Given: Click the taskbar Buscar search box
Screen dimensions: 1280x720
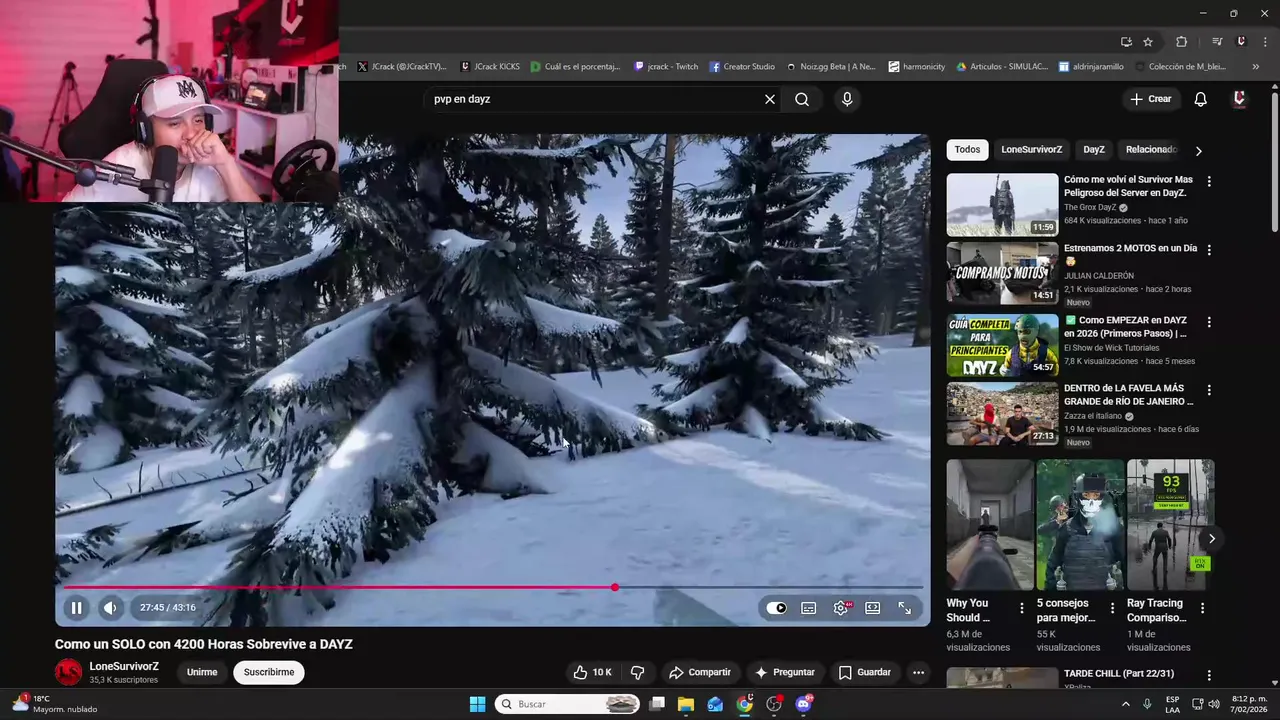Looking at the screenshot, I should pos(567,704).
